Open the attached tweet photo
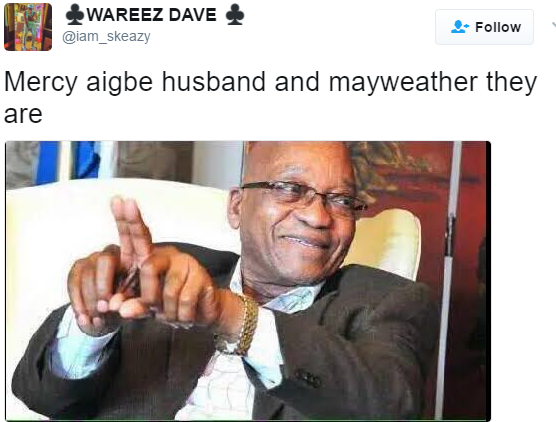This screenshot has width=556, height=422. click(x=248, y=281)
